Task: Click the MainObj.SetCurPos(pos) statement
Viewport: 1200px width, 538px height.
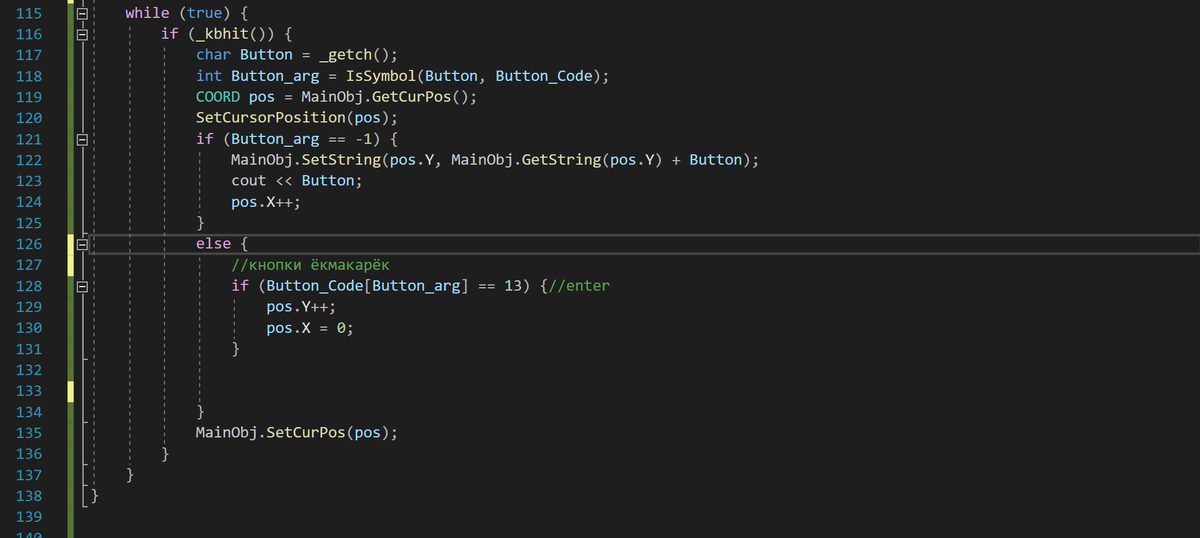Action: pos(297,433)
